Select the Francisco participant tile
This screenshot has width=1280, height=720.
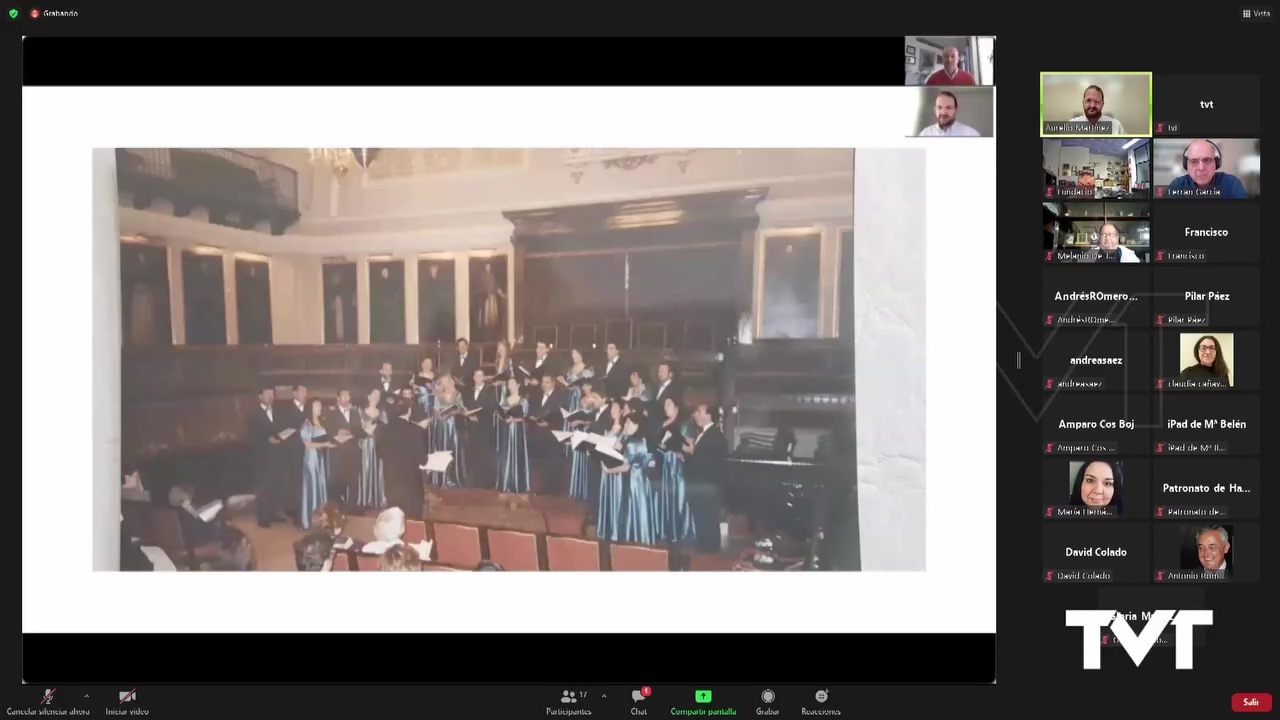[x=1206, y=232]
